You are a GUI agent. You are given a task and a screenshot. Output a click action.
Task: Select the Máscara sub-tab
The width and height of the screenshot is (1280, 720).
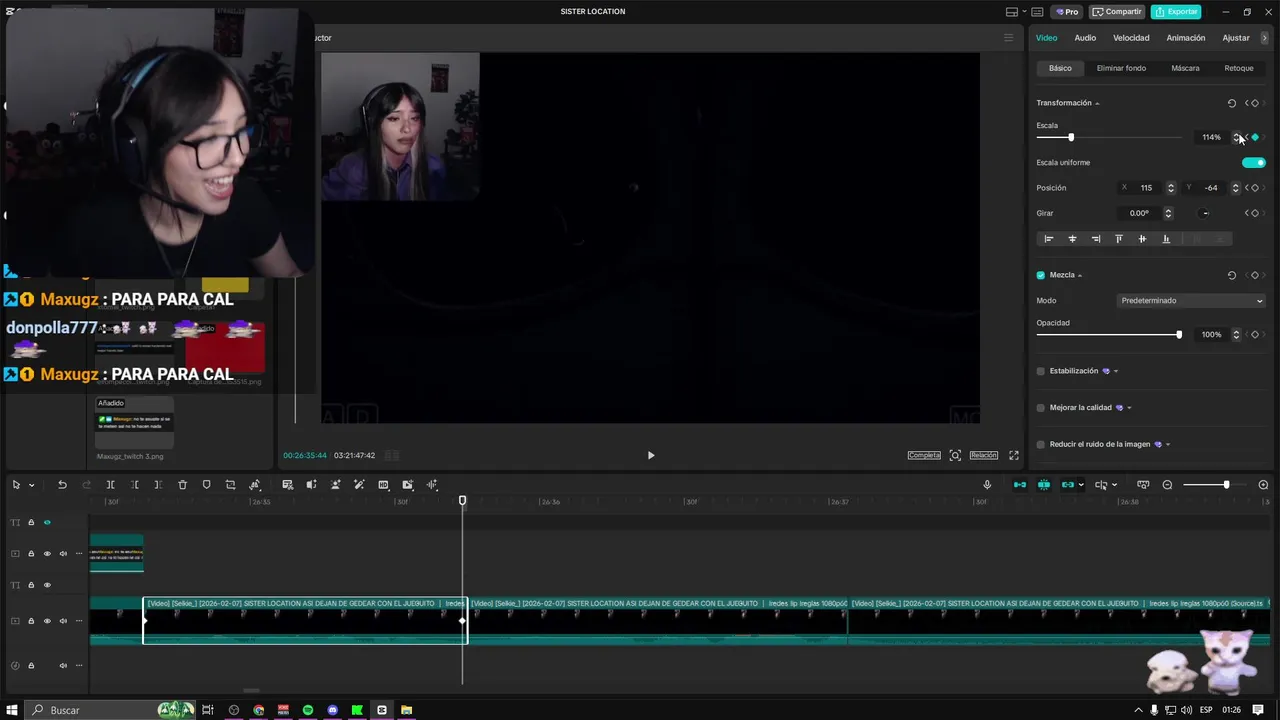pyautogui.click(x=1185, y=68)
